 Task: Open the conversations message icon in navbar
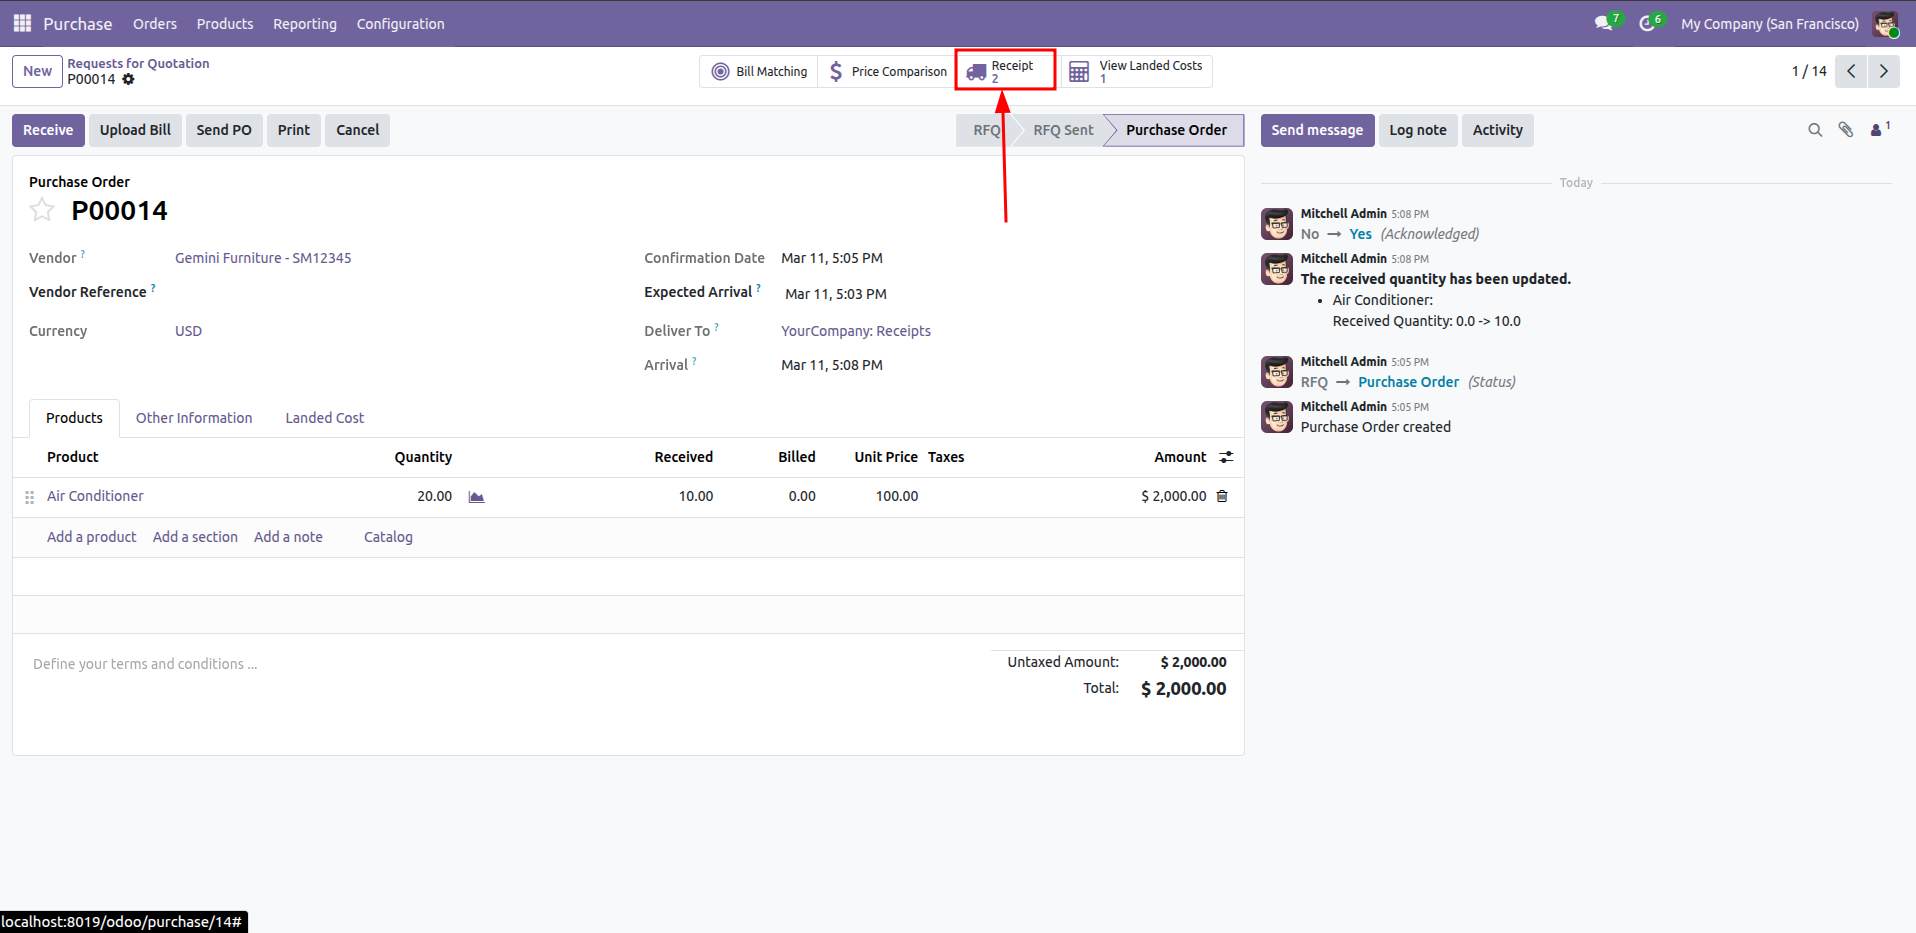tap(1603, 23)
